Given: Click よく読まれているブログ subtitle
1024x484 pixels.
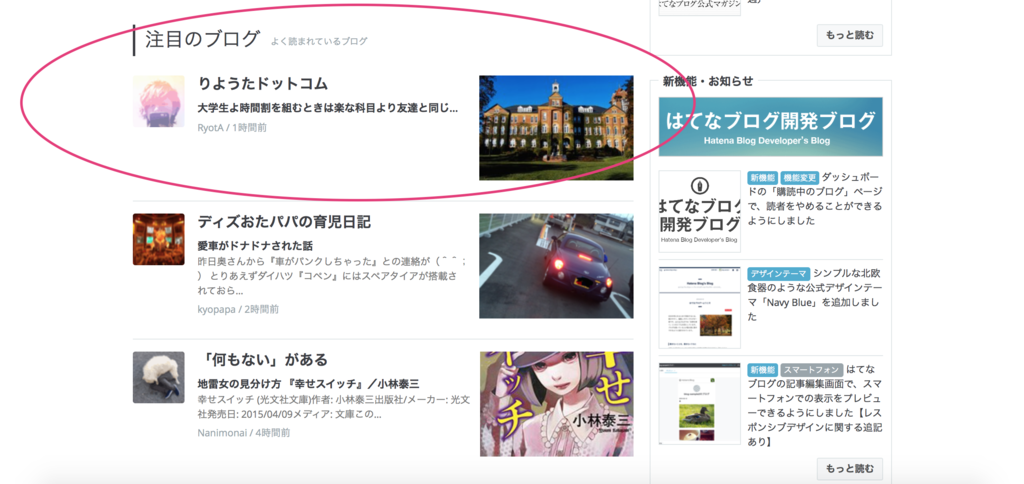Looking at the screenshot, I should click(x=319, y=41).
